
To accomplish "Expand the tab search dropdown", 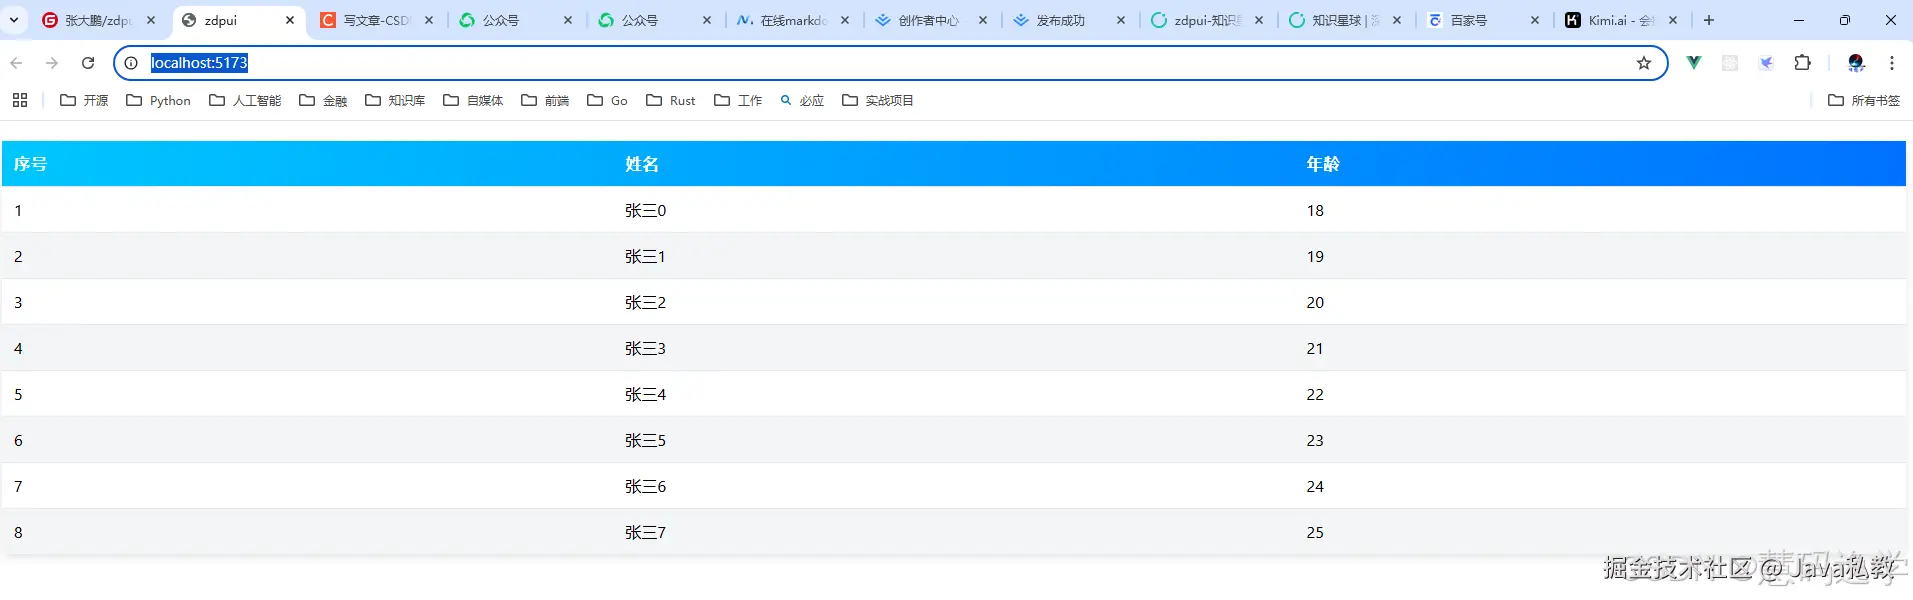I will 14,20.
